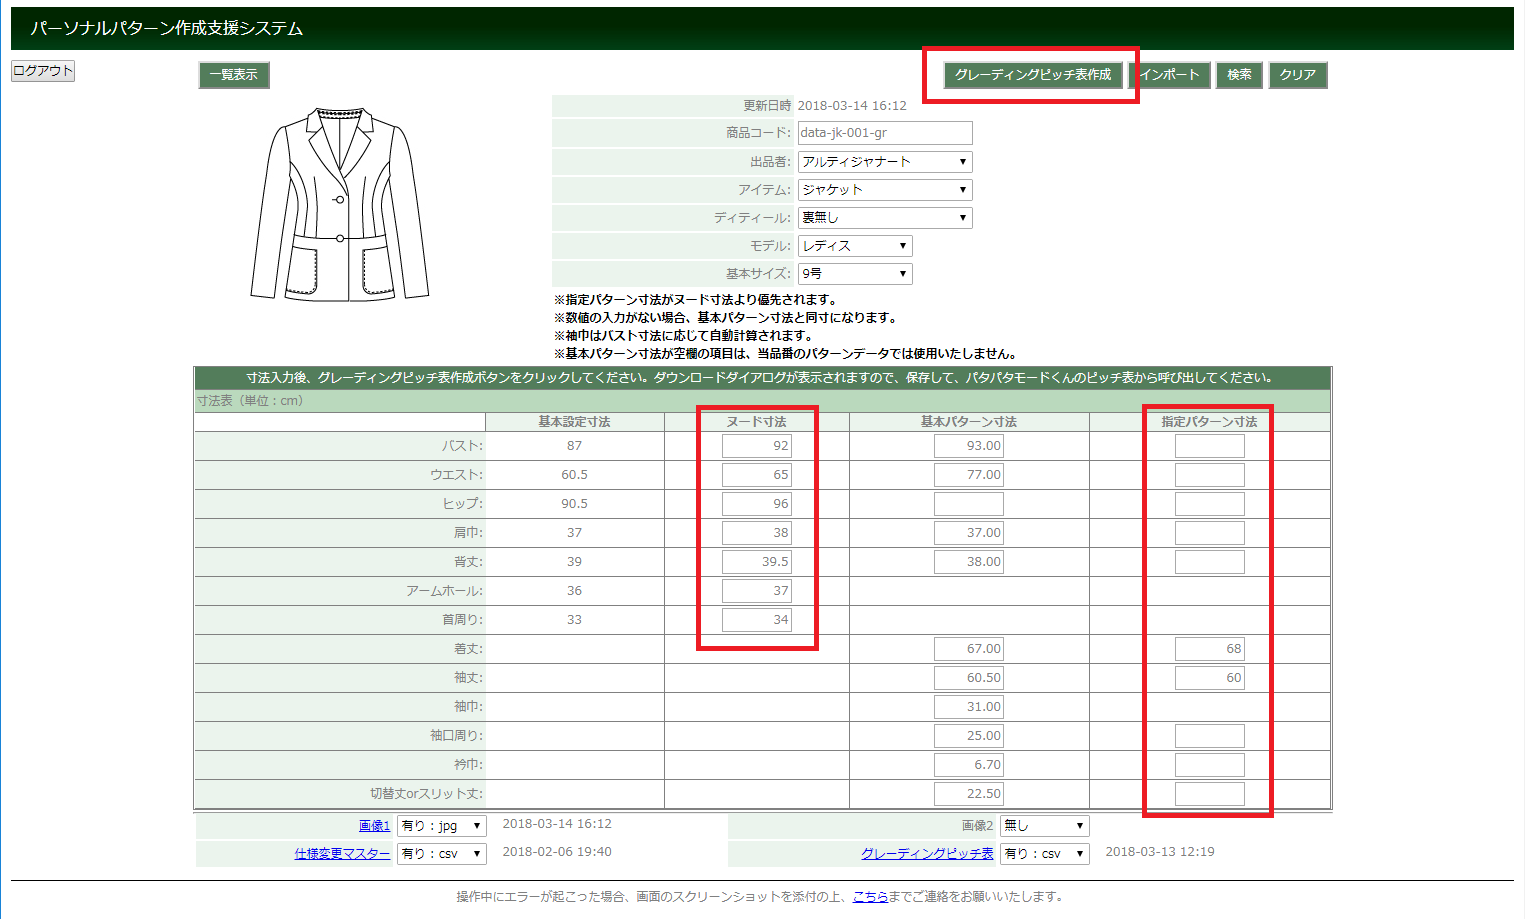The width and height of the screenshot is (1525, 919).
Task: Click the こちら contact link
Action: (x=870, y=897)
